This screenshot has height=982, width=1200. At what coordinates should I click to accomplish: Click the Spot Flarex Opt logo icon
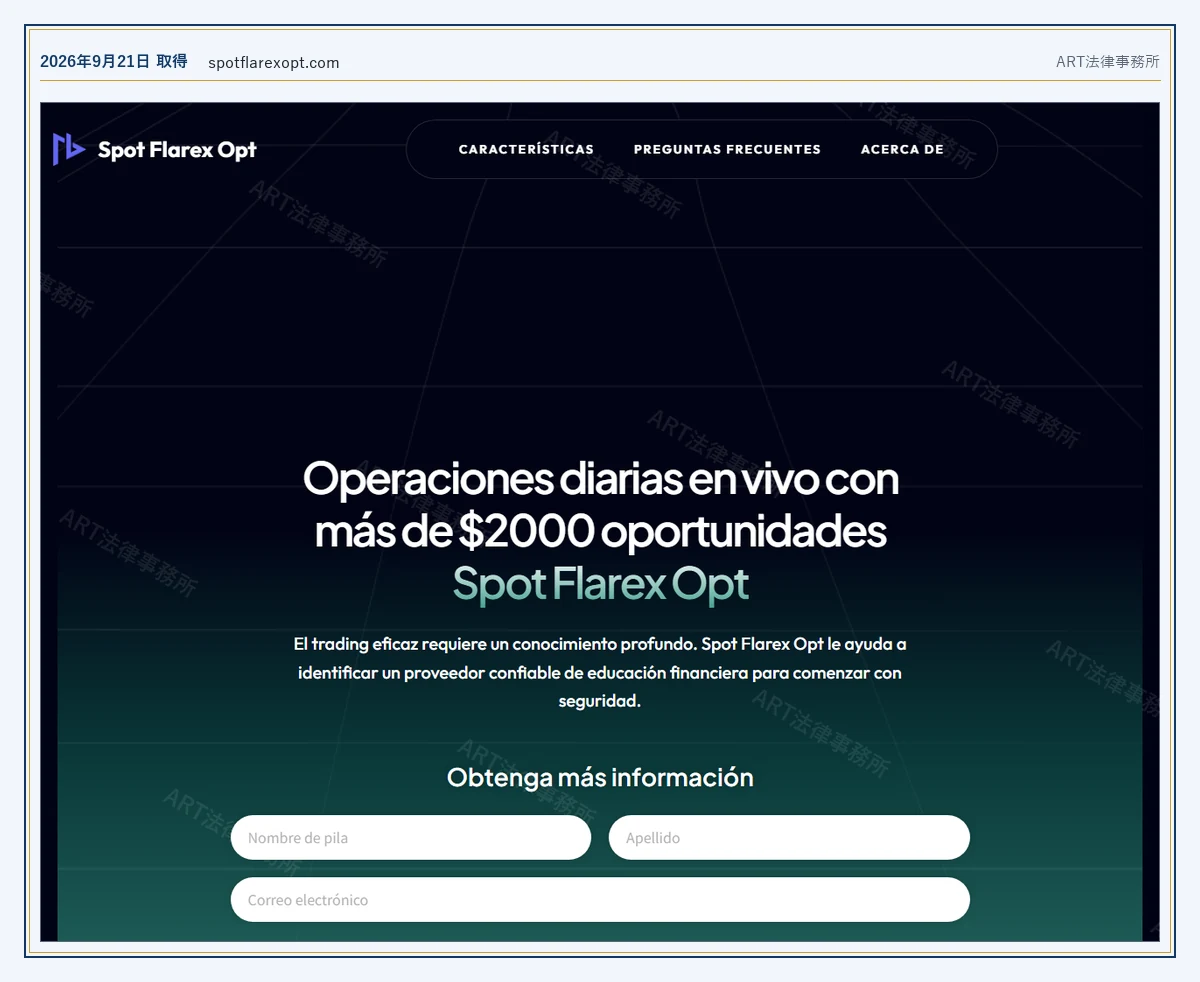click(69, 149)
